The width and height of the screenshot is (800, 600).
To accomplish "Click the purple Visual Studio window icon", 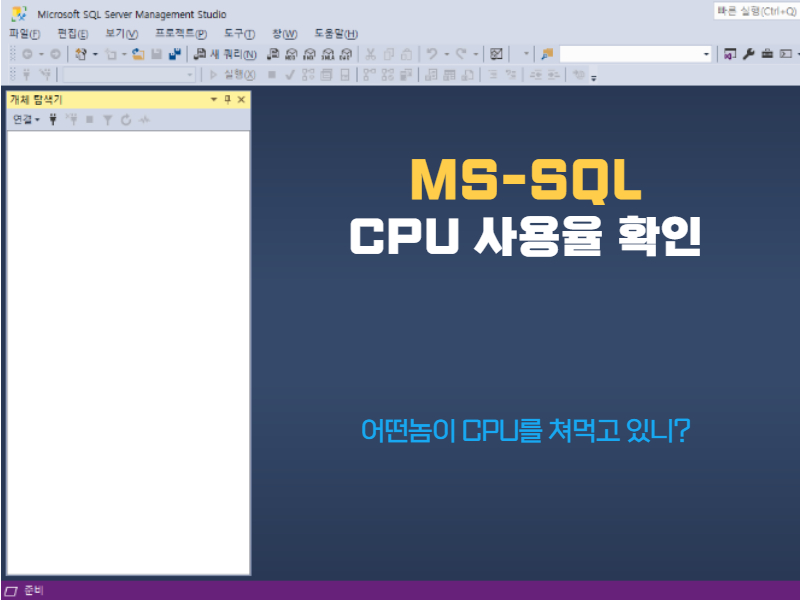I will pyautogui.click(x=730, y=54).
